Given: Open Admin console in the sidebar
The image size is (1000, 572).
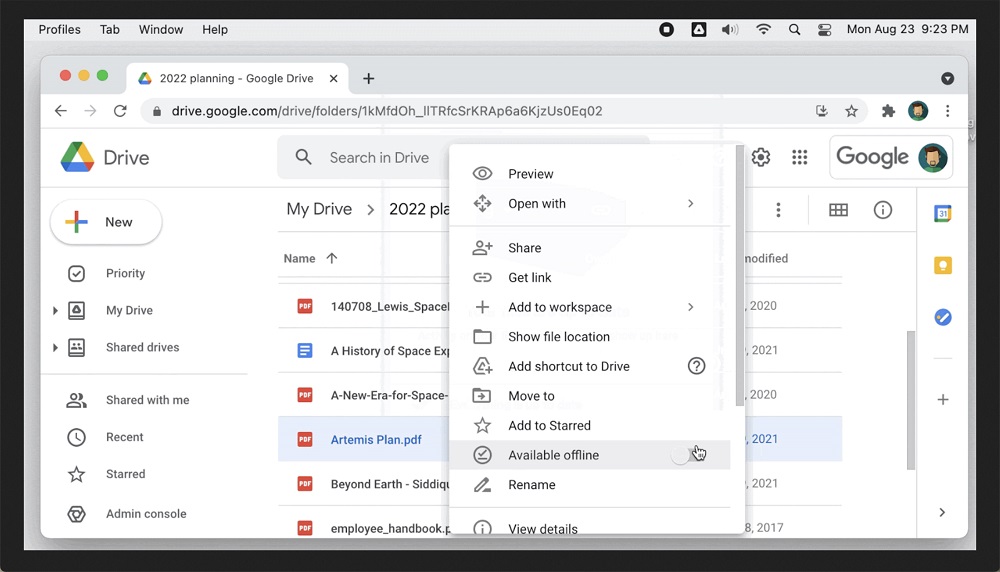Looking at the screenshot, I should 144,513.
